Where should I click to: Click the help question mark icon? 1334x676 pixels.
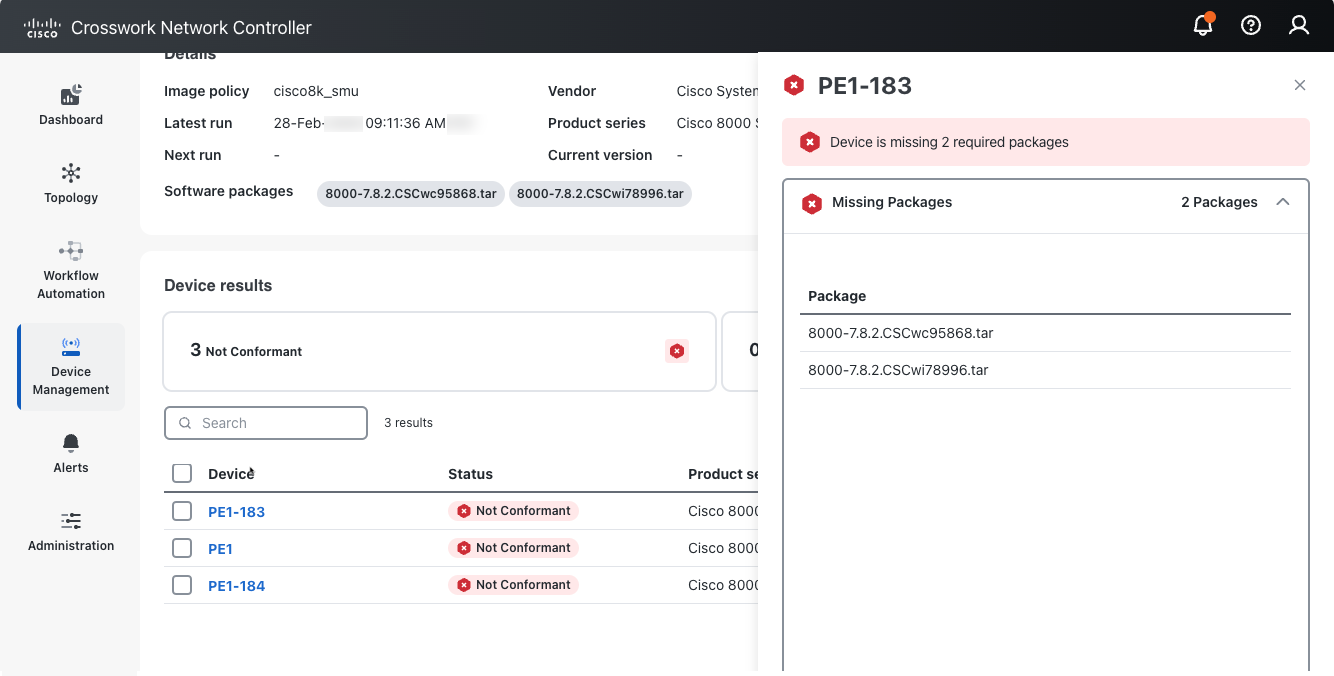pos(1251,26)
